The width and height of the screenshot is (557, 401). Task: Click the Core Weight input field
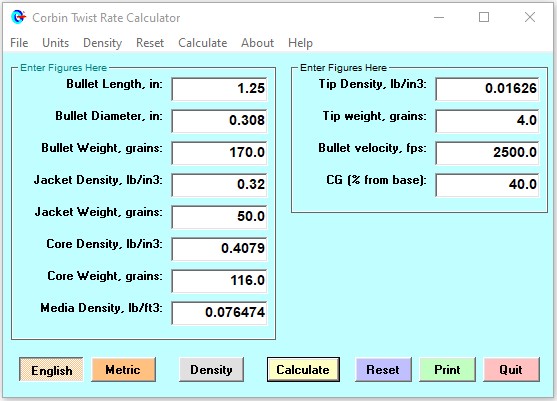click(x=219, y=281)
